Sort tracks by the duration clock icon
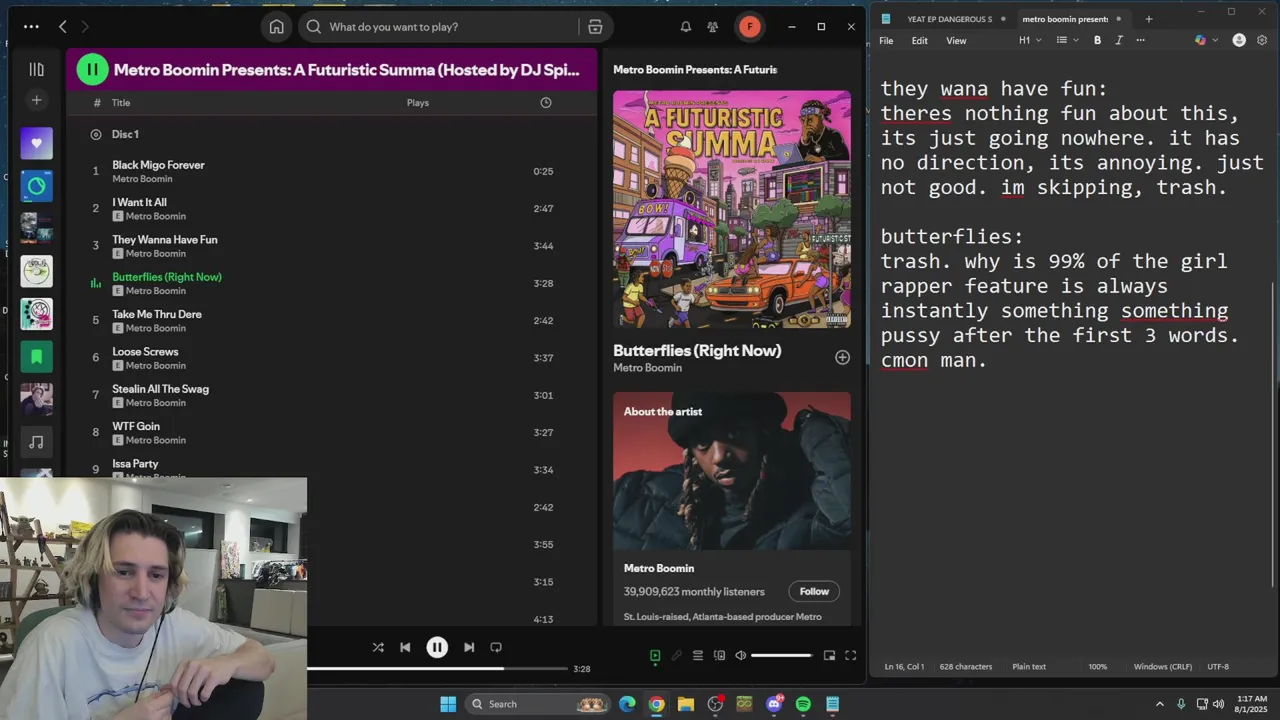The height and width of the screenshot is (720, 1280). [x=546, y=103]
